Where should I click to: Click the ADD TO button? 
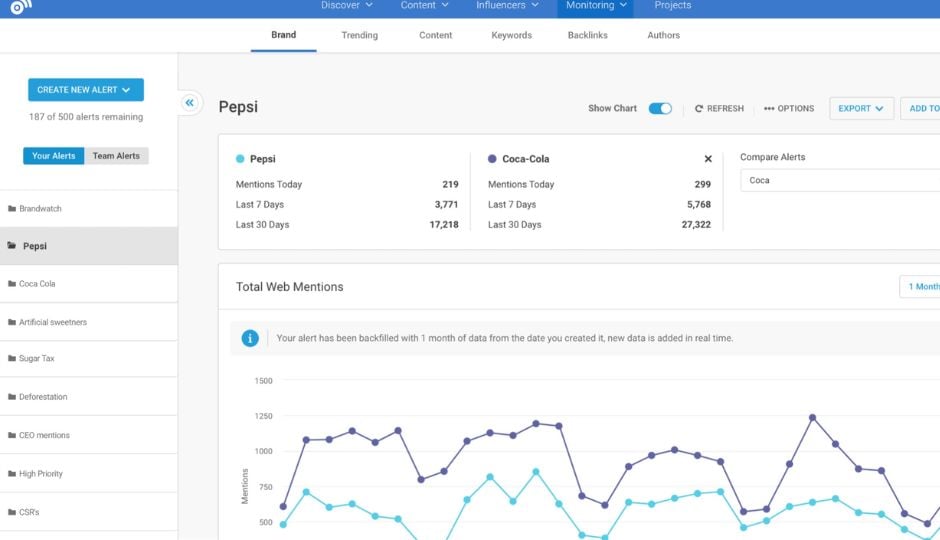[920, 108]
